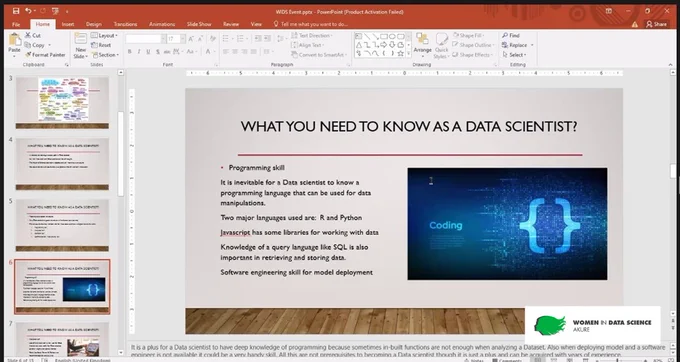Decrease font size

201,39
